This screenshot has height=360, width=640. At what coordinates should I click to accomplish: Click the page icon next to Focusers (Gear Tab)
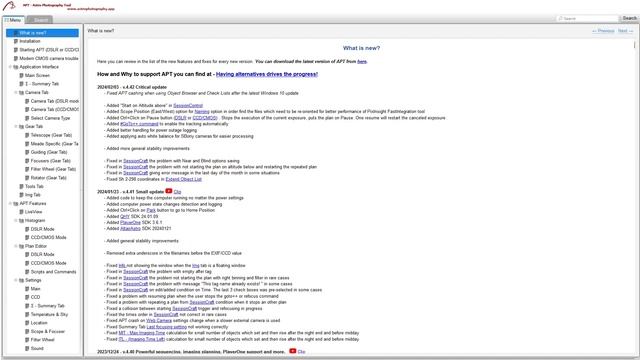(27, 161)
